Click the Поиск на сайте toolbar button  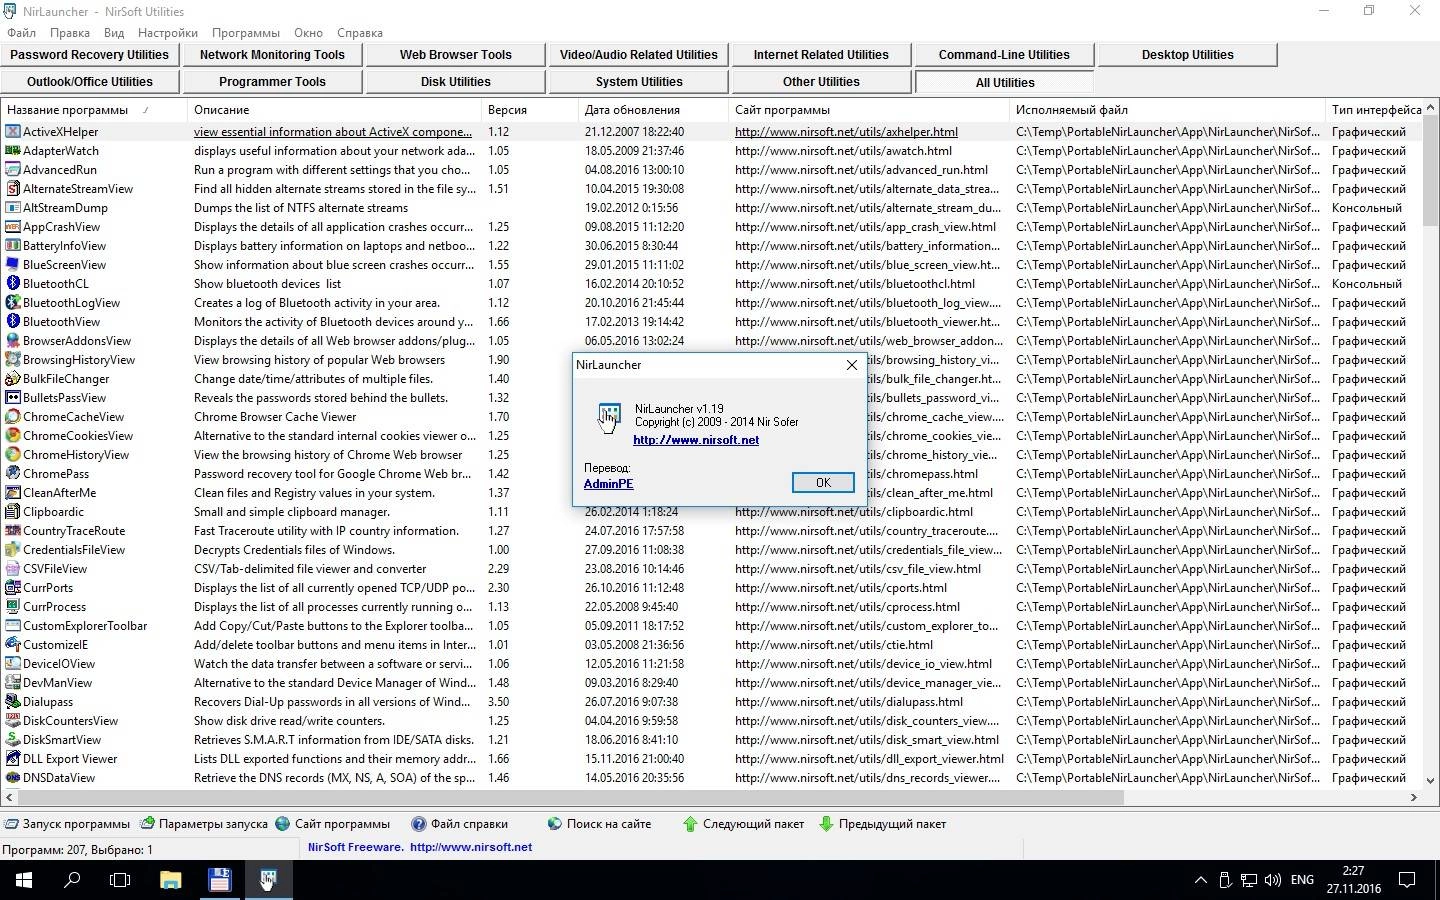coord(599,824)
